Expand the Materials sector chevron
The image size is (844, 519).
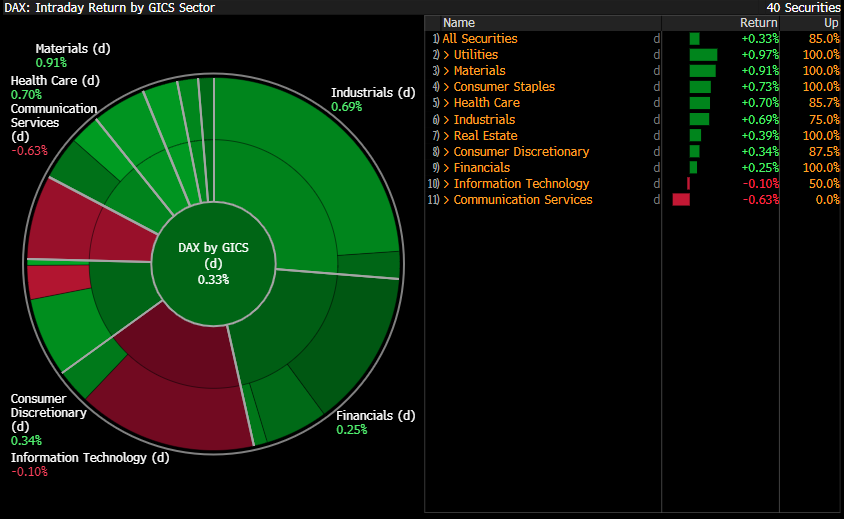point(446,71)
